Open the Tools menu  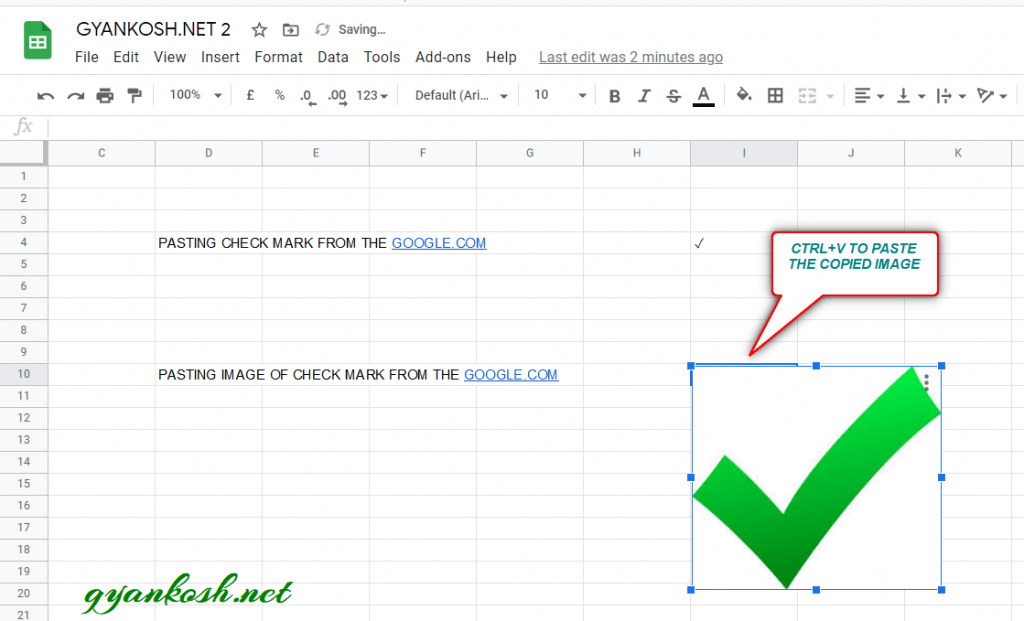click(381, 57)
